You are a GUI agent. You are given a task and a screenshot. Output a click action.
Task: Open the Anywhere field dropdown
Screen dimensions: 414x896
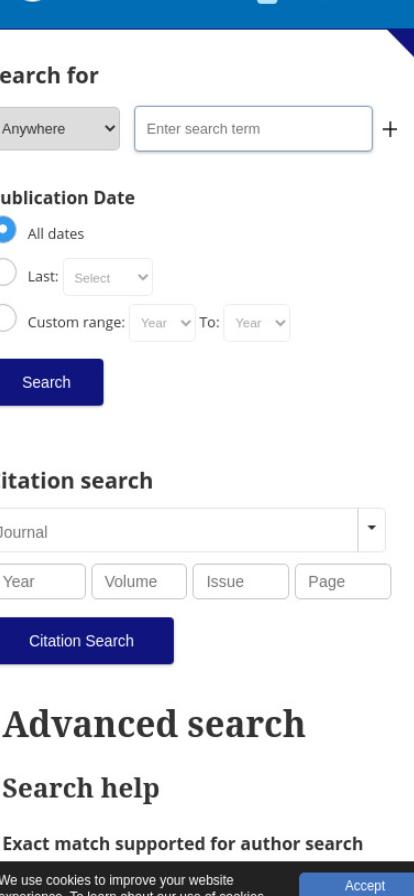59,129
